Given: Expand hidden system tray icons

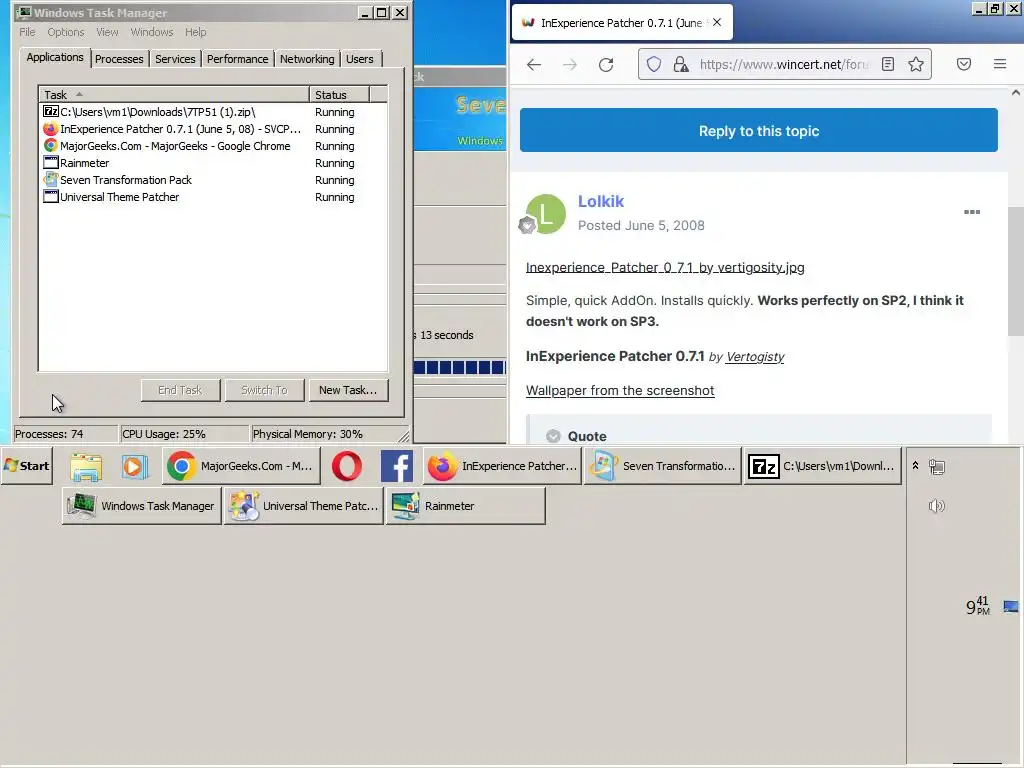Looking at the screenshot, I should click(x=916, y=466).
